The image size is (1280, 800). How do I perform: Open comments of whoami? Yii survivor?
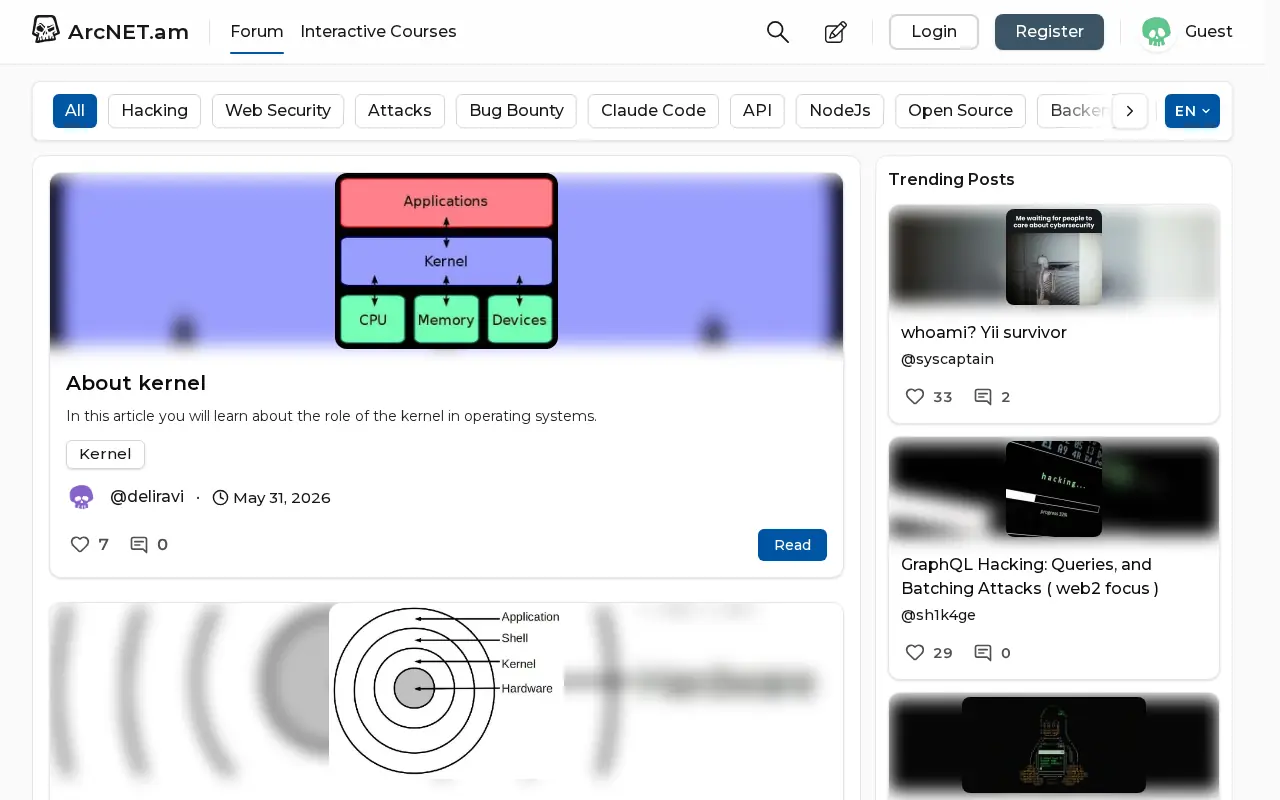coord(983,397)
